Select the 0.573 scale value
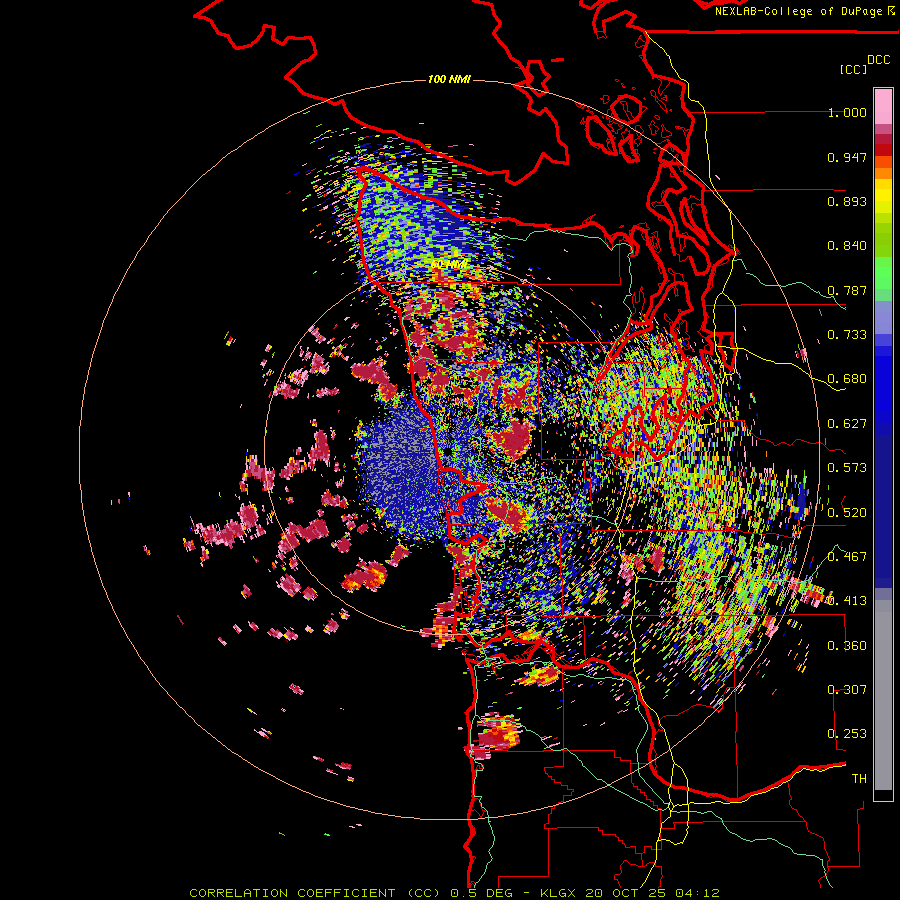 tap(847, 468)
